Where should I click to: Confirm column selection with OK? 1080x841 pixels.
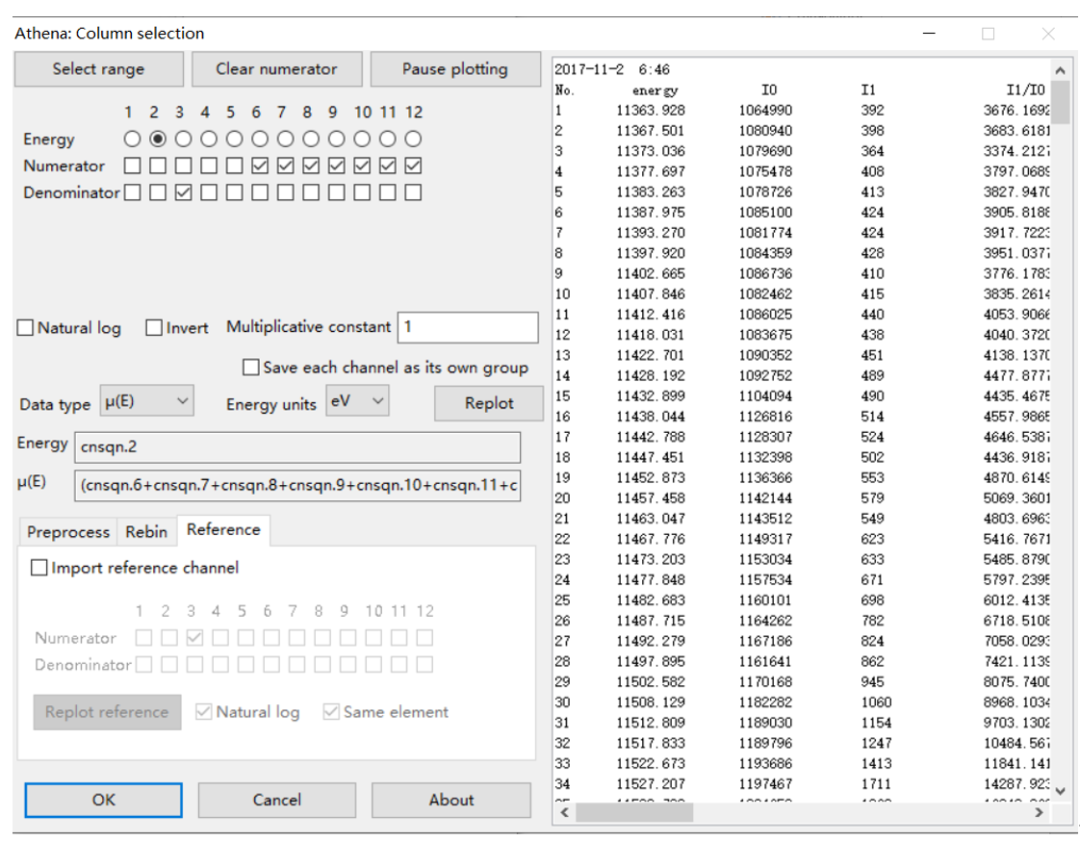[x=102, y=800]
